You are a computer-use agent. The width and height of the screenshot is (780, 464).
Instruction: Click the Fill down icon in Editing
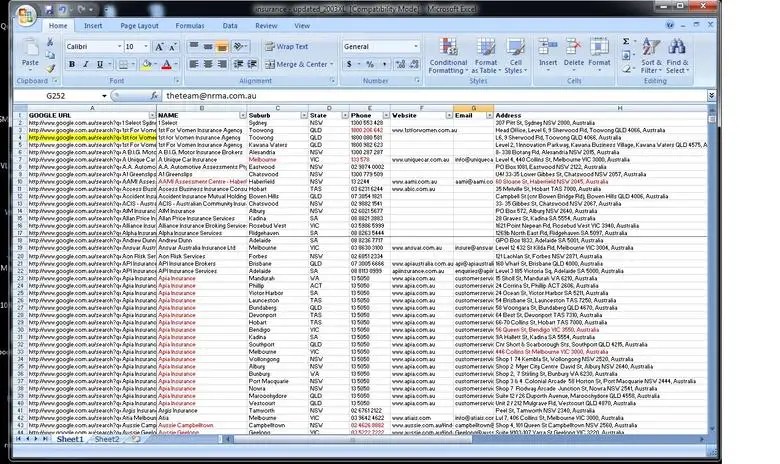pos(626,55)
